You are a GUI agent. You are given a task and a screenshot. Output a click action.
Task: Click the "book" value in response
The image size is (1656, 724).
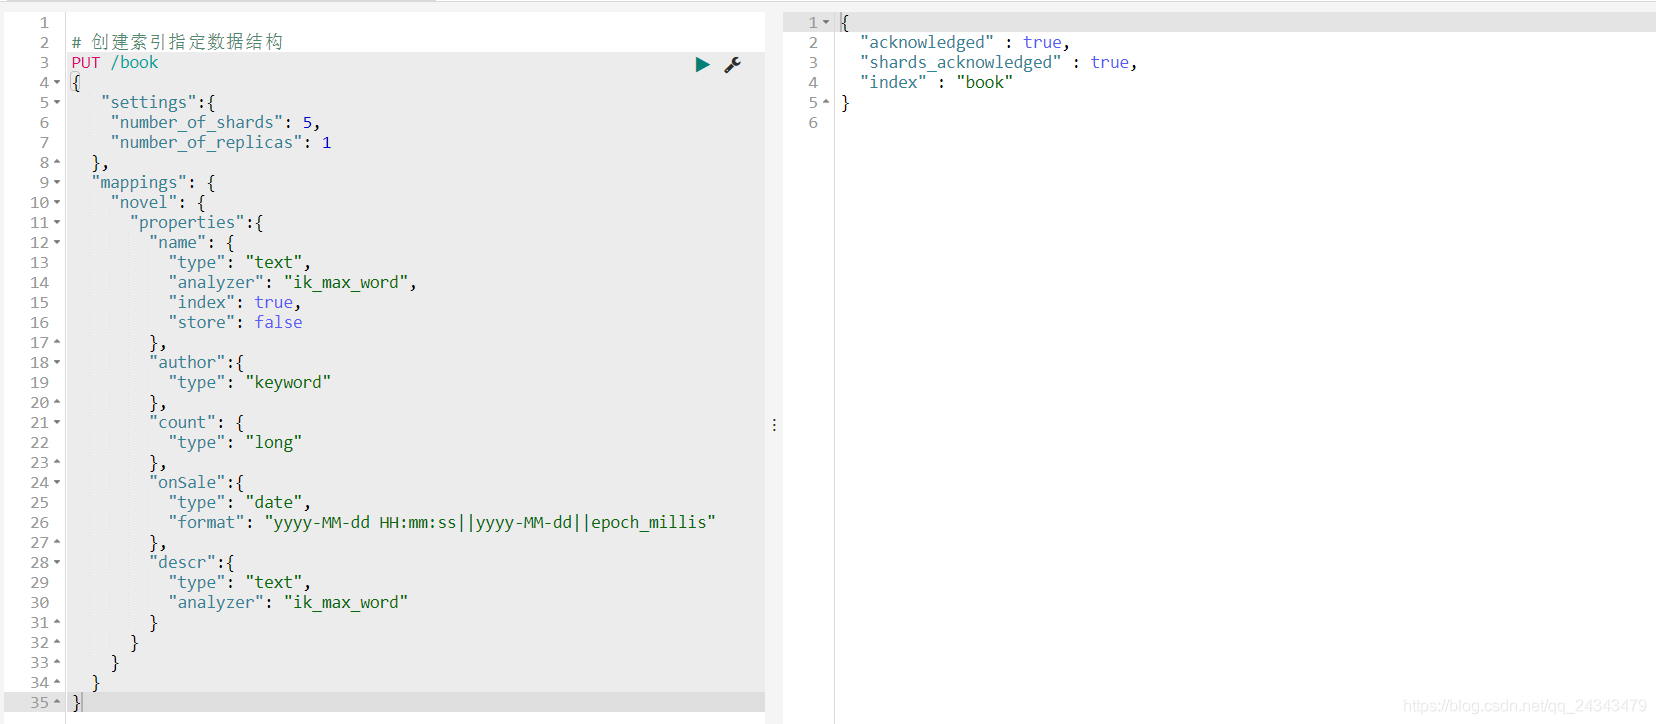click(985, 82)
